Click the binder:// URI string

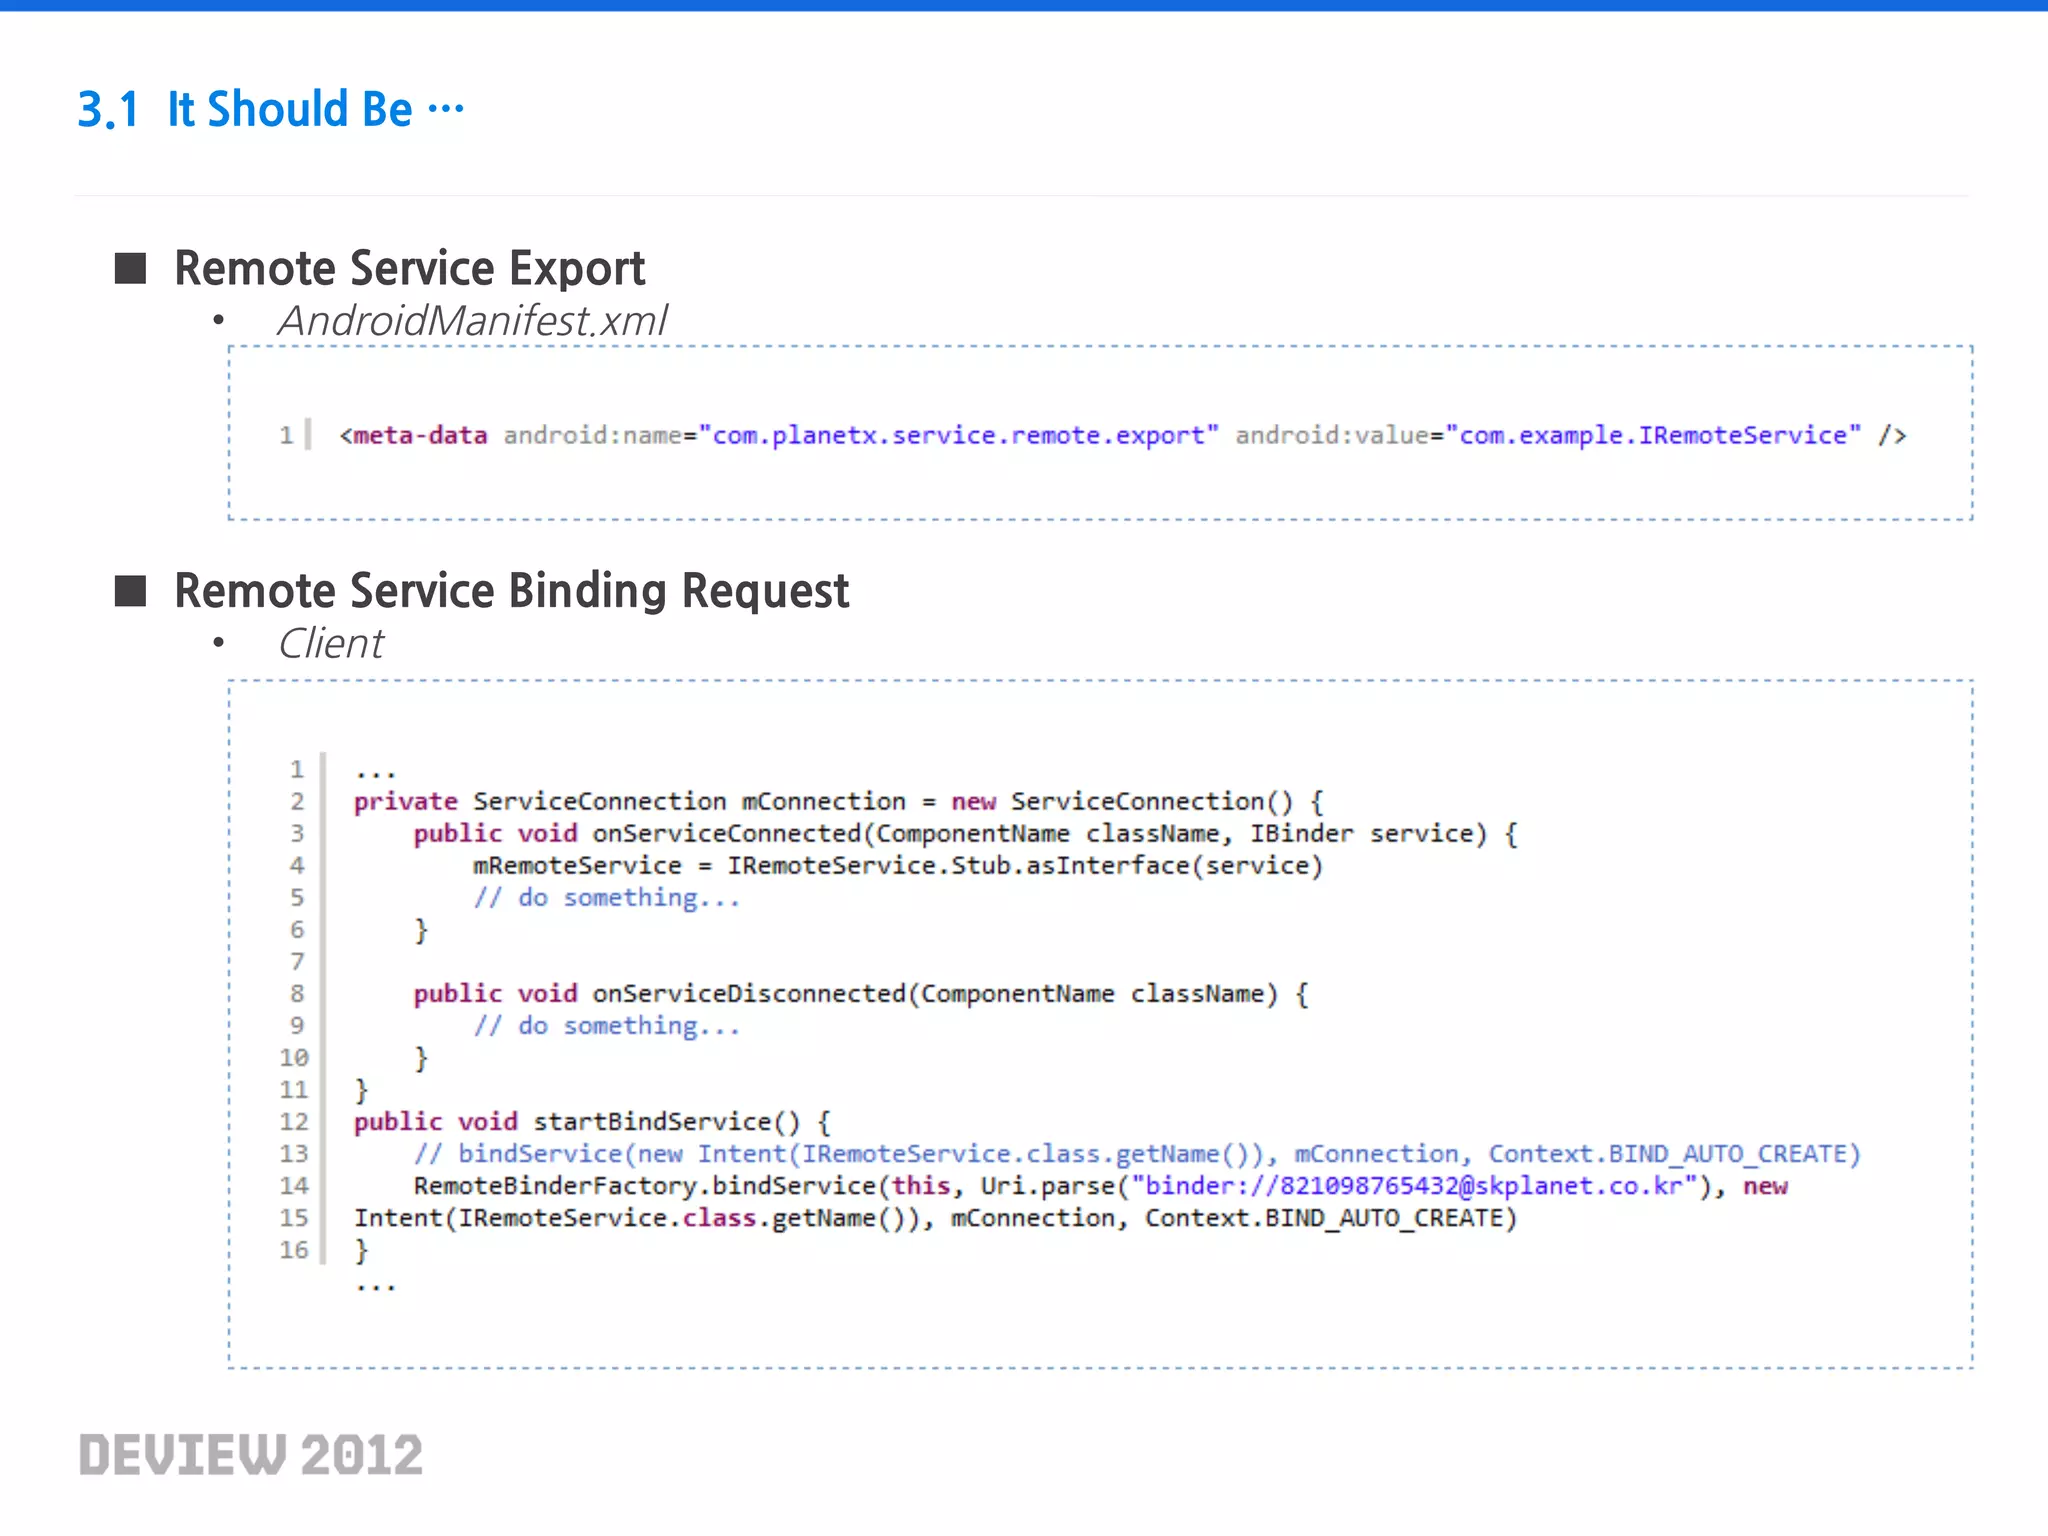point(1414,1186)
